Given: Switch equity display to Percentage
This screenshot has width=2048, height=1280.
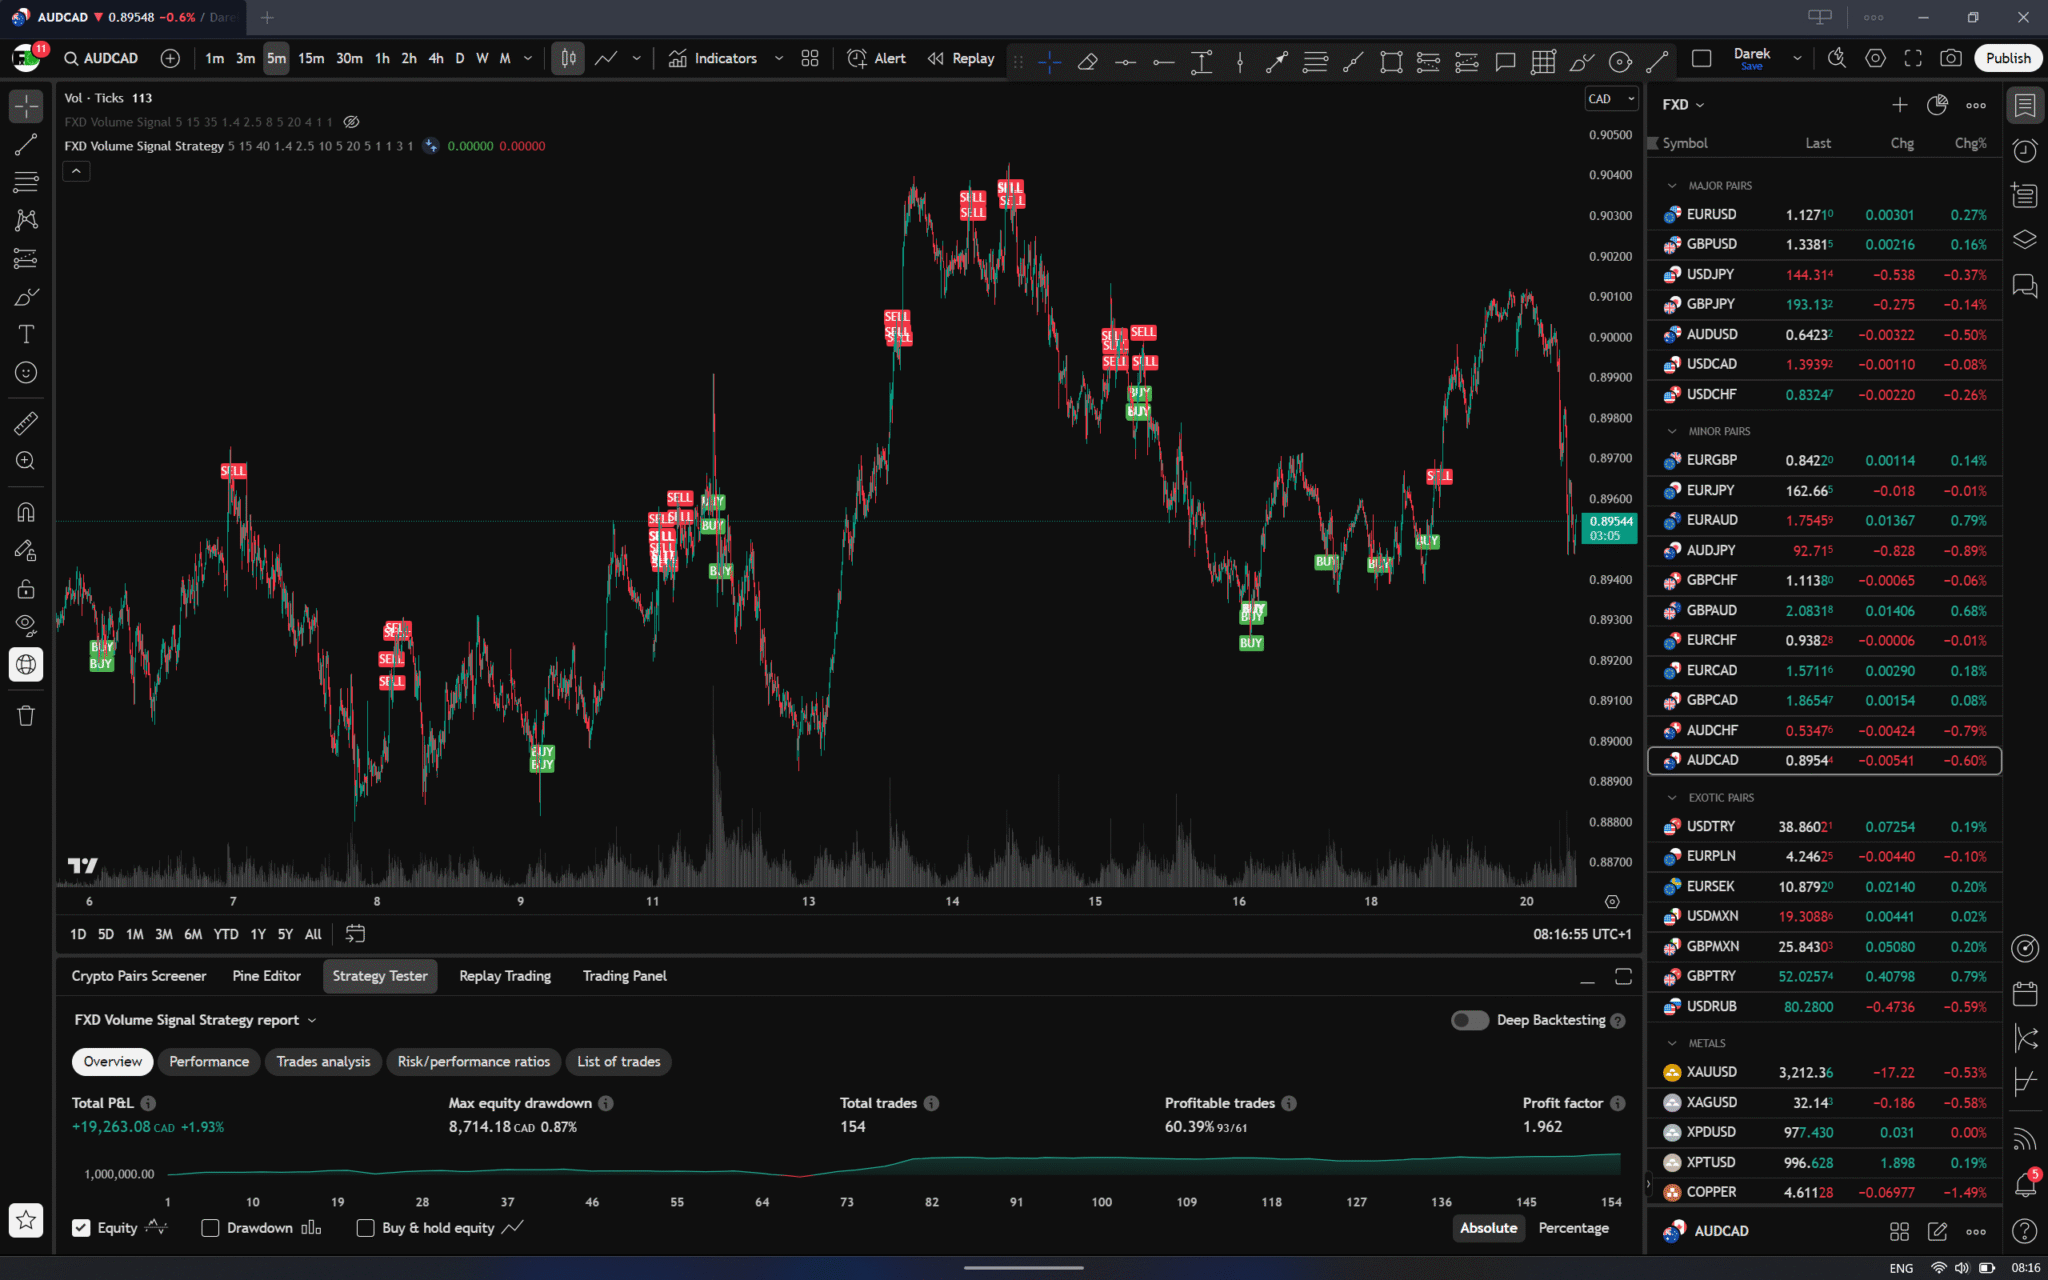Looking at the screenshot, I should point(1573,1227).
